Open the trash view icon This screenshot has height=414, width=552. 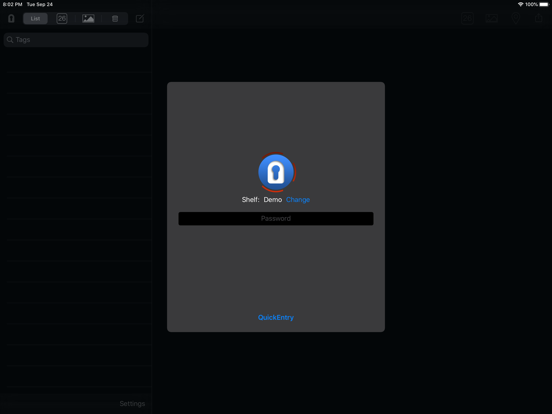115,19
